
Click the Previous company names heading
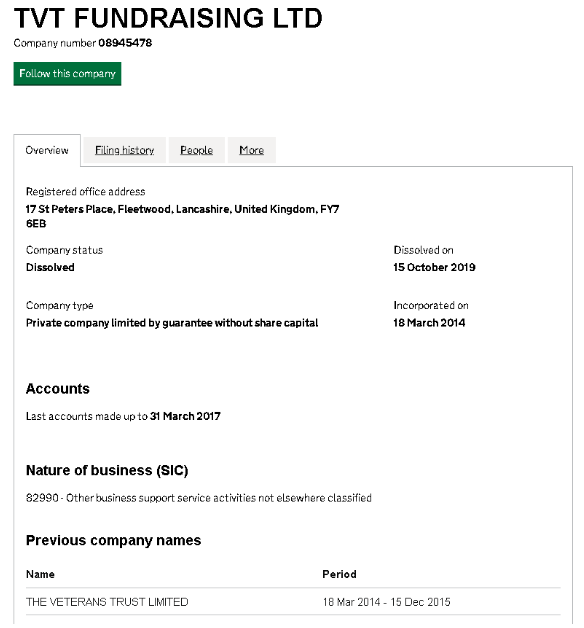coord(113,540)
